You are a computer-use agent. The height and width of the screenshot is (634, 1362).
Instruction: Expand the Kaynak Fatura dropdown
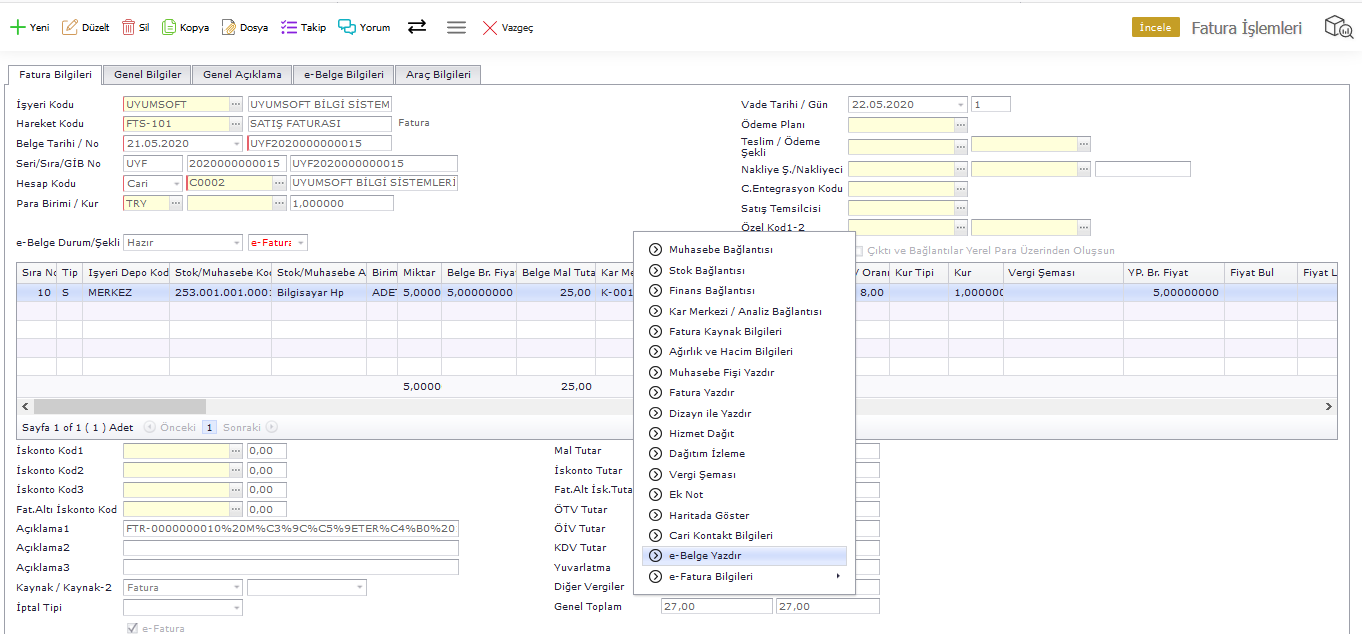point(236,588)
